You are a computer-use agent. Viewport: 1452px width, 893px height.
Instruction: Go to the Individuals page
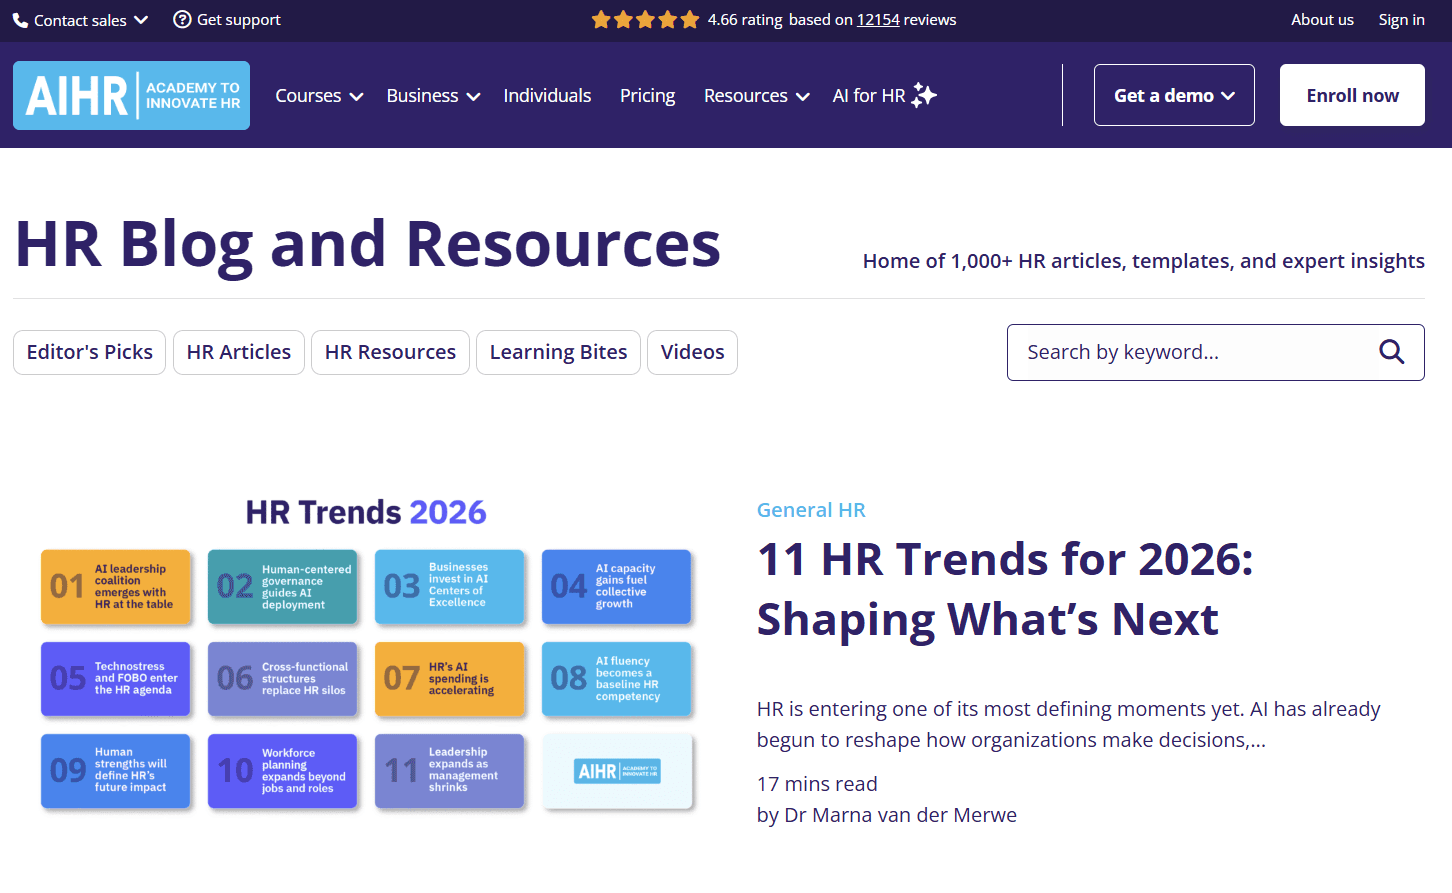pyautogui.click(x=547, y=96)
